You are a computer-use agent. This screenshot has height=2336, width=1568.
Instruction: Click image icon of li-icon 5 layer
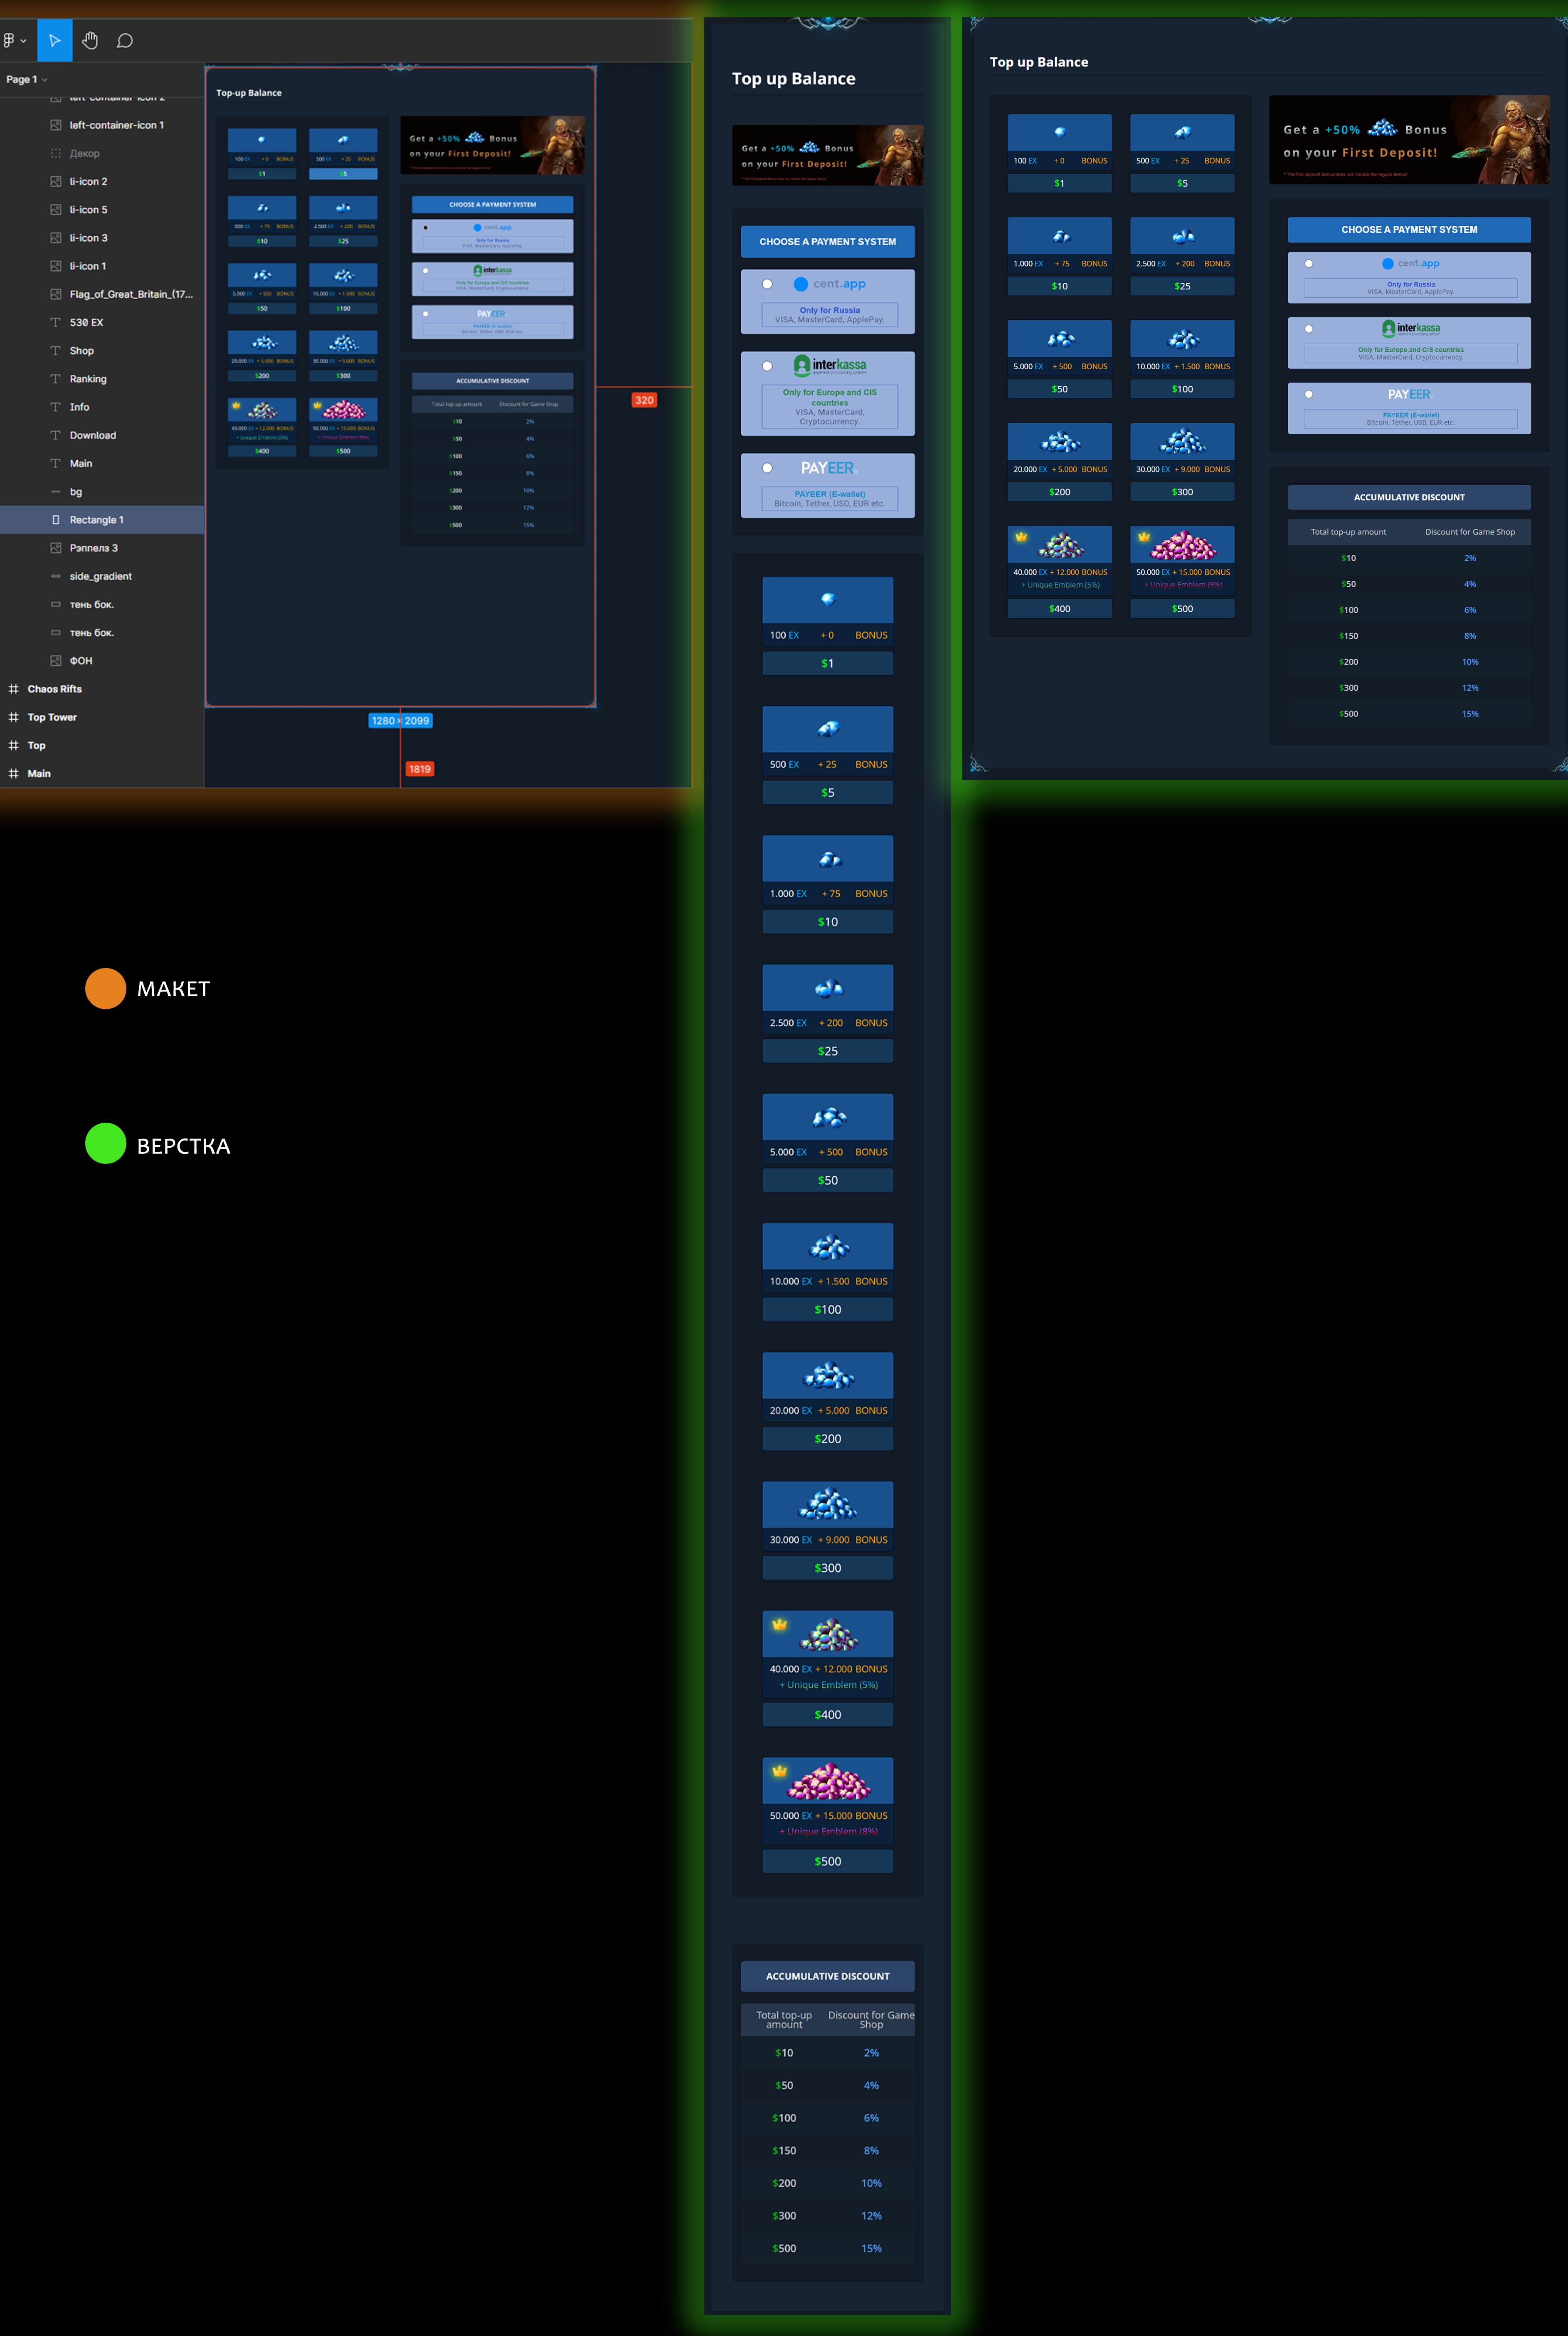tap(56, 209)
